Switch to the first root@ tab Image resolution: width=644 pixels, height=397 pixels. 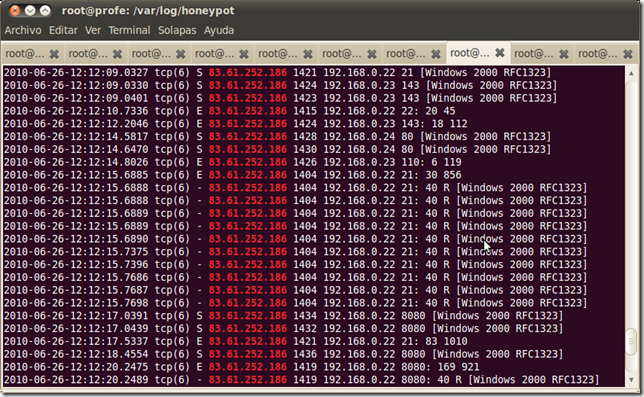(x=25, y=54)
